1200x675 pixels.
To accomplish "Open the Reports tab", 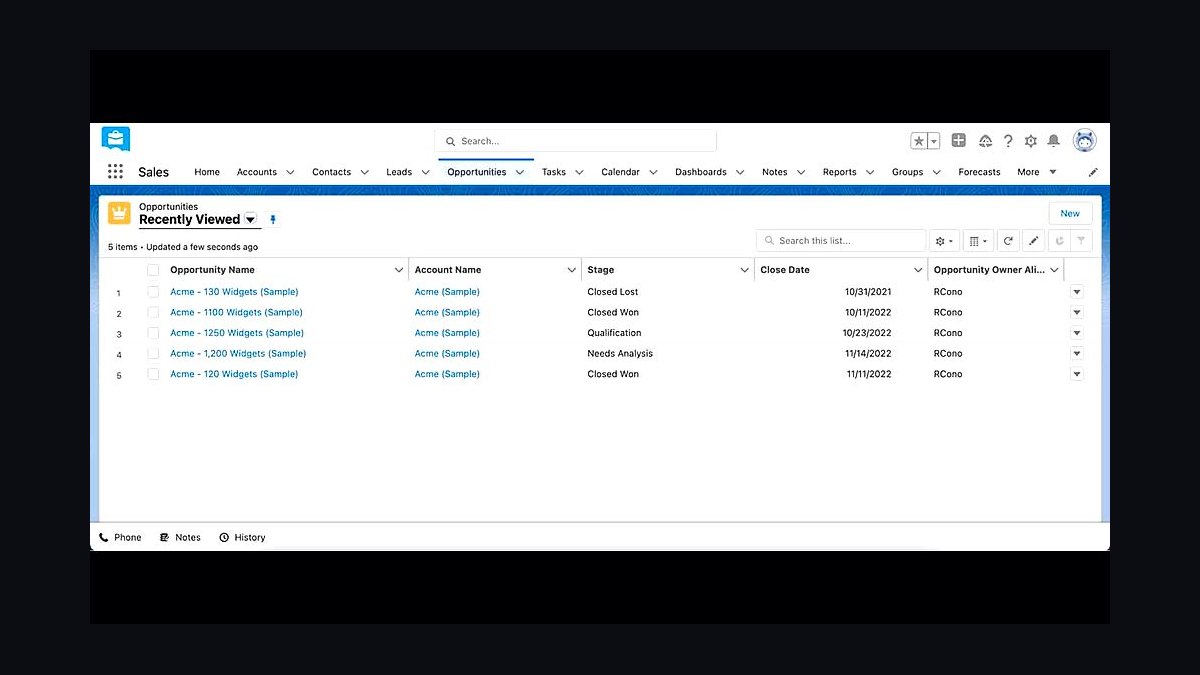I will pos(840,172).
